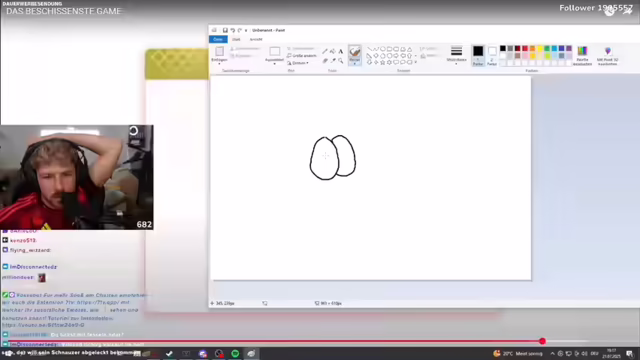Open the Datei file tab

[218, 39]
